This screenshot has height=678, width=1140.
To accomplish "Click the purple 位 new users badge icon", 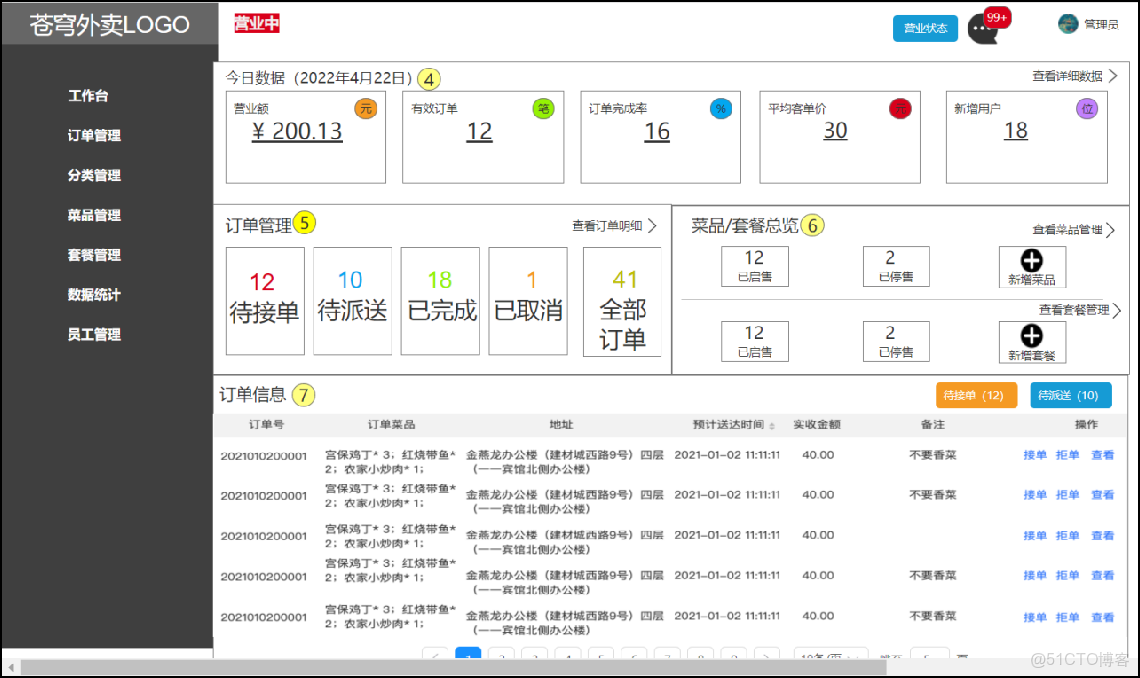I will point(1087,106).
